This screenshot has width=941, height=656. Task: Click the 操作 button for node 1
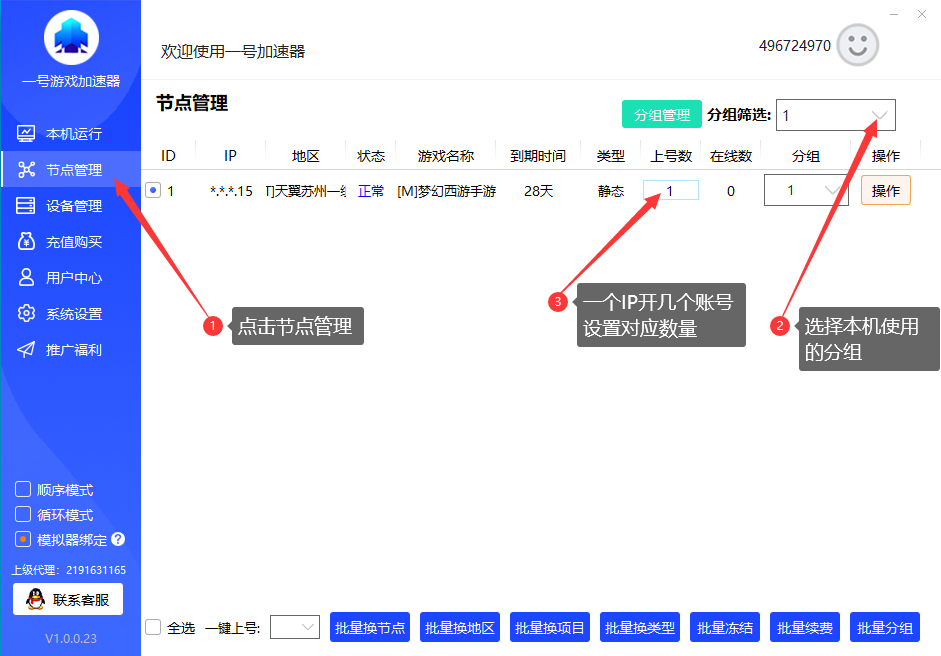pyautogui.click(x=886, y=190)
